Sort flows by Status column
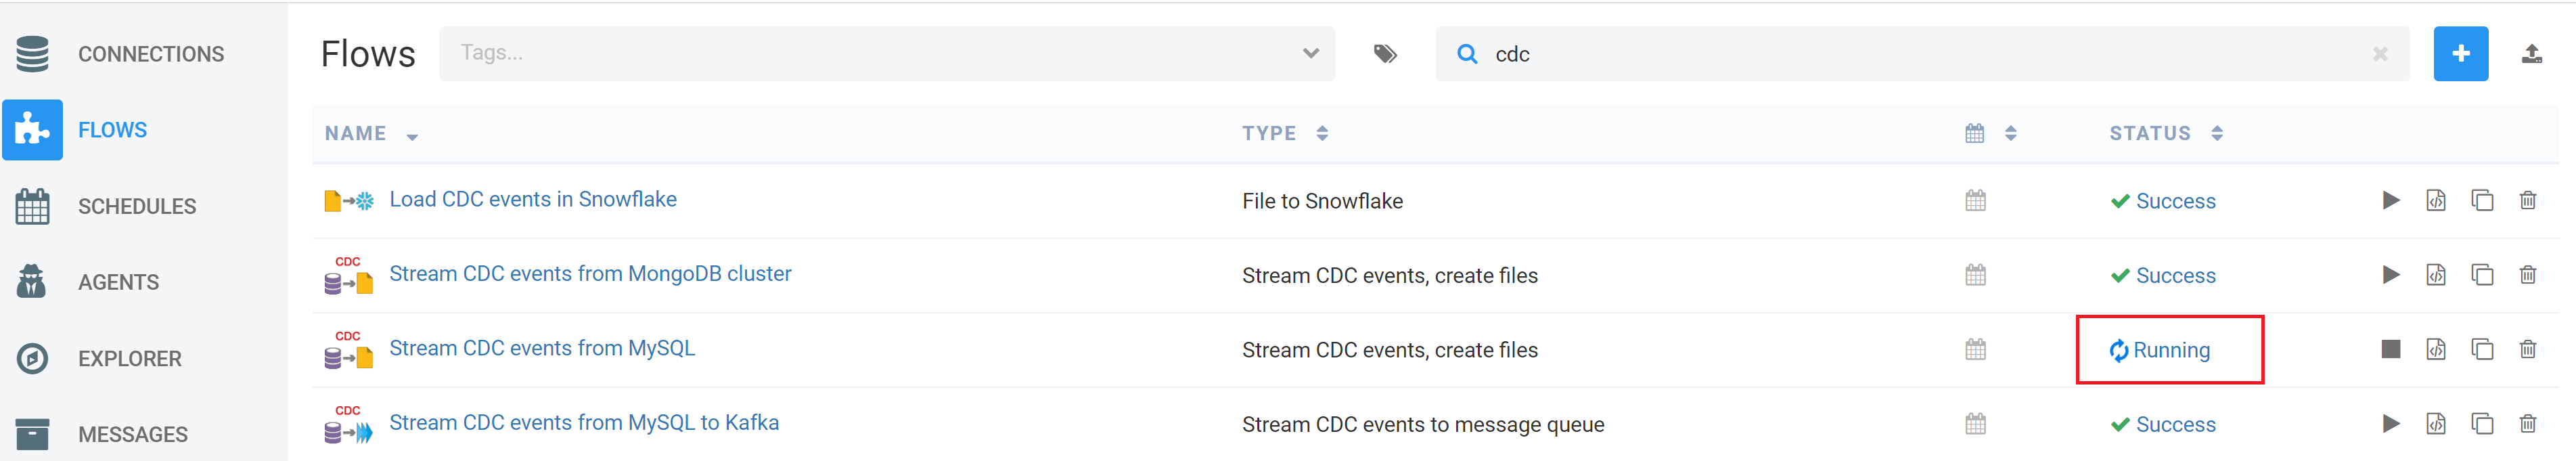This screenshot has width=2576, height=461. coord(2217,133)
